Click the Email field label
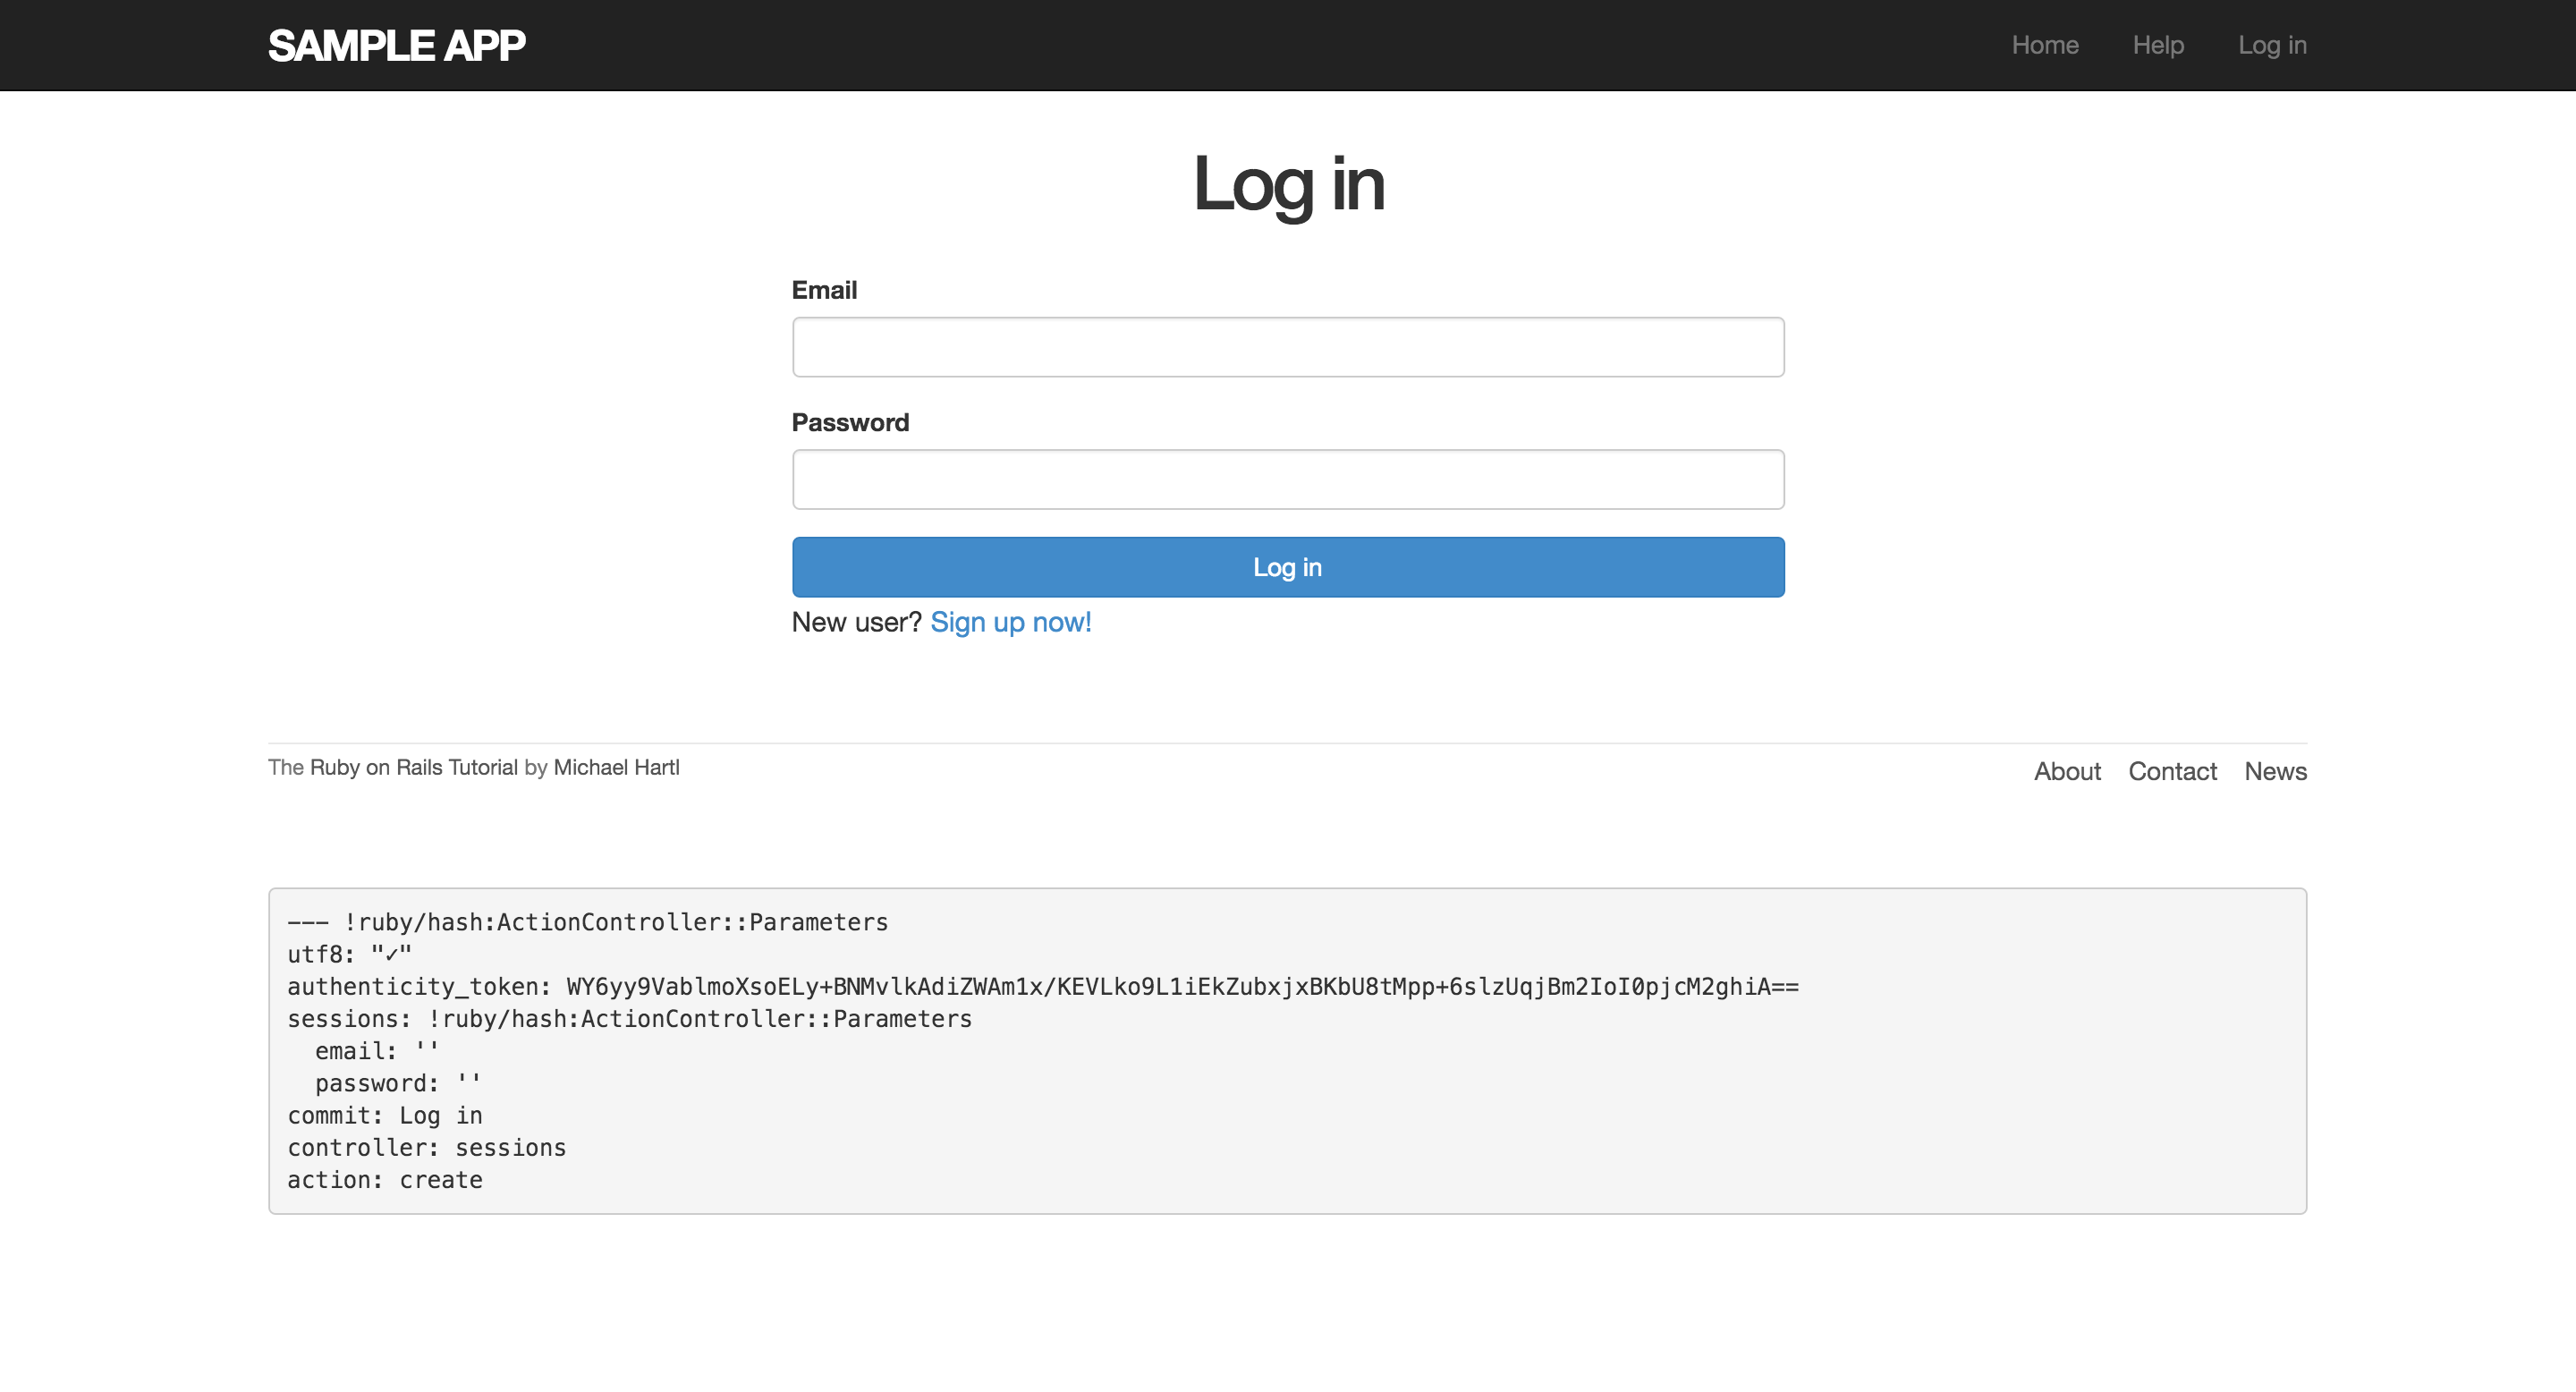Viewport: 2576px width, 1392px height. [824, 290]
